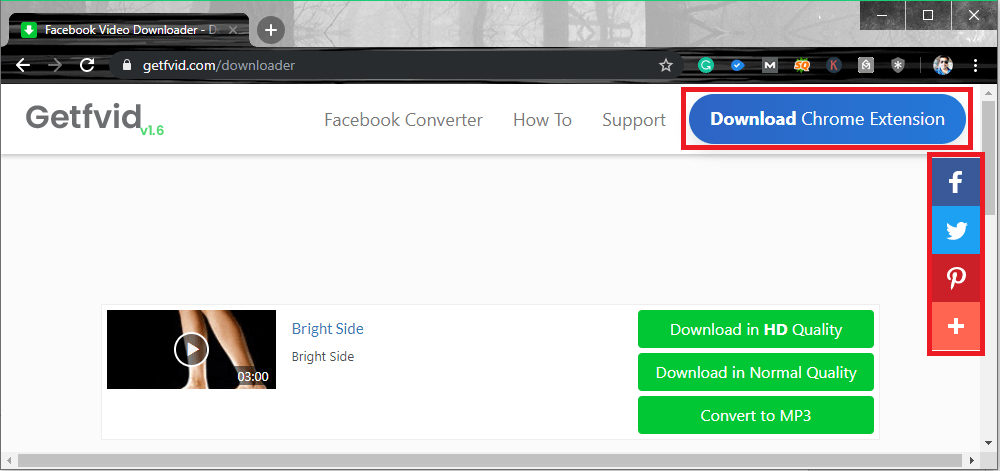Open the M extension icon
This screenshot has height=471, width=1000.
pyautogui.click(x=770, y=65)
